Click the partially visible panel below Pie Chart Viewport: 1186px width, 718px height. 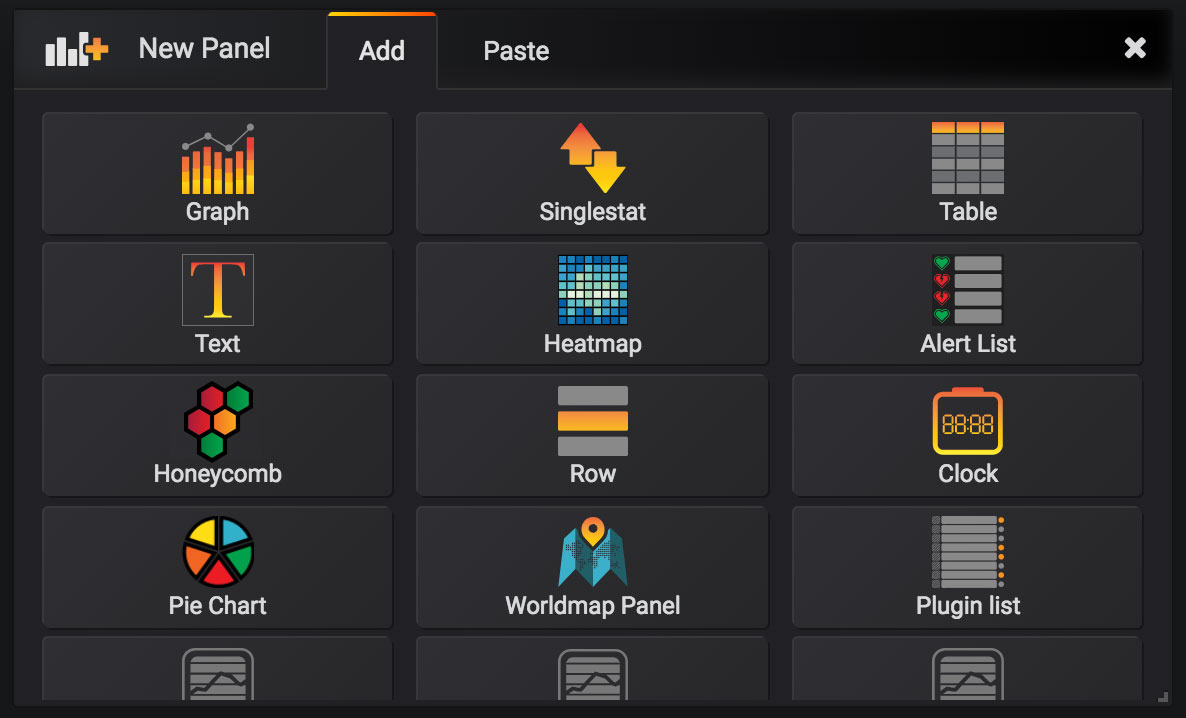coord(216,670)
